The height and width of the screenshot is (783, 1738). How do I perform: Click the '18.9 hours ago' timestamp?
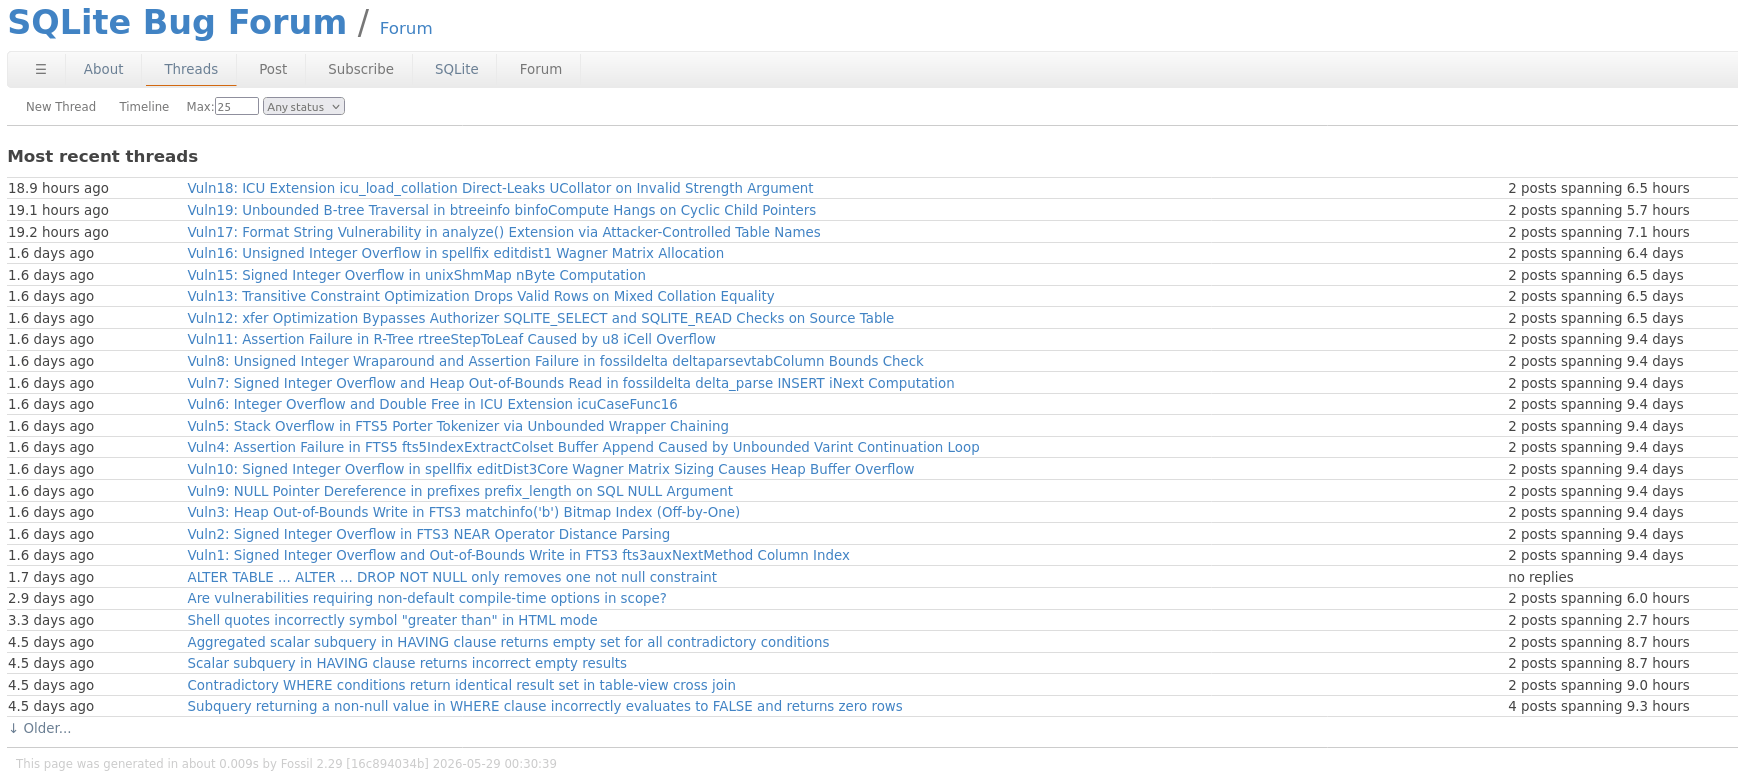pos(58,188)
